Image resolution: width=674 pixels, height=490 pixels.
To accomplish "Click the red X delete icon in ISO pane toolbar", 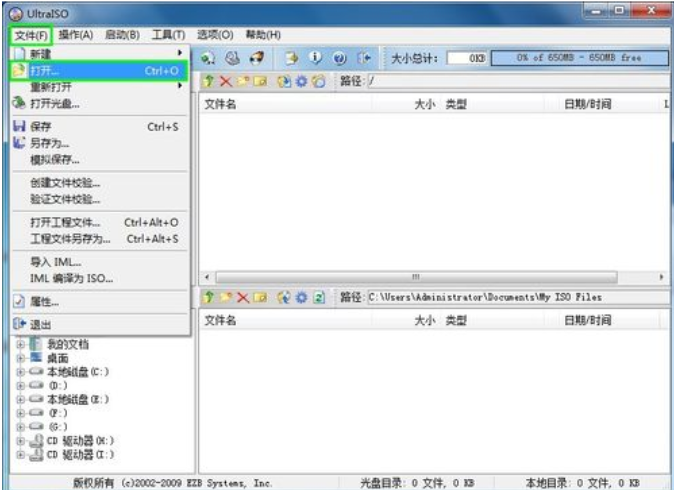I will [x=226, y=81].
